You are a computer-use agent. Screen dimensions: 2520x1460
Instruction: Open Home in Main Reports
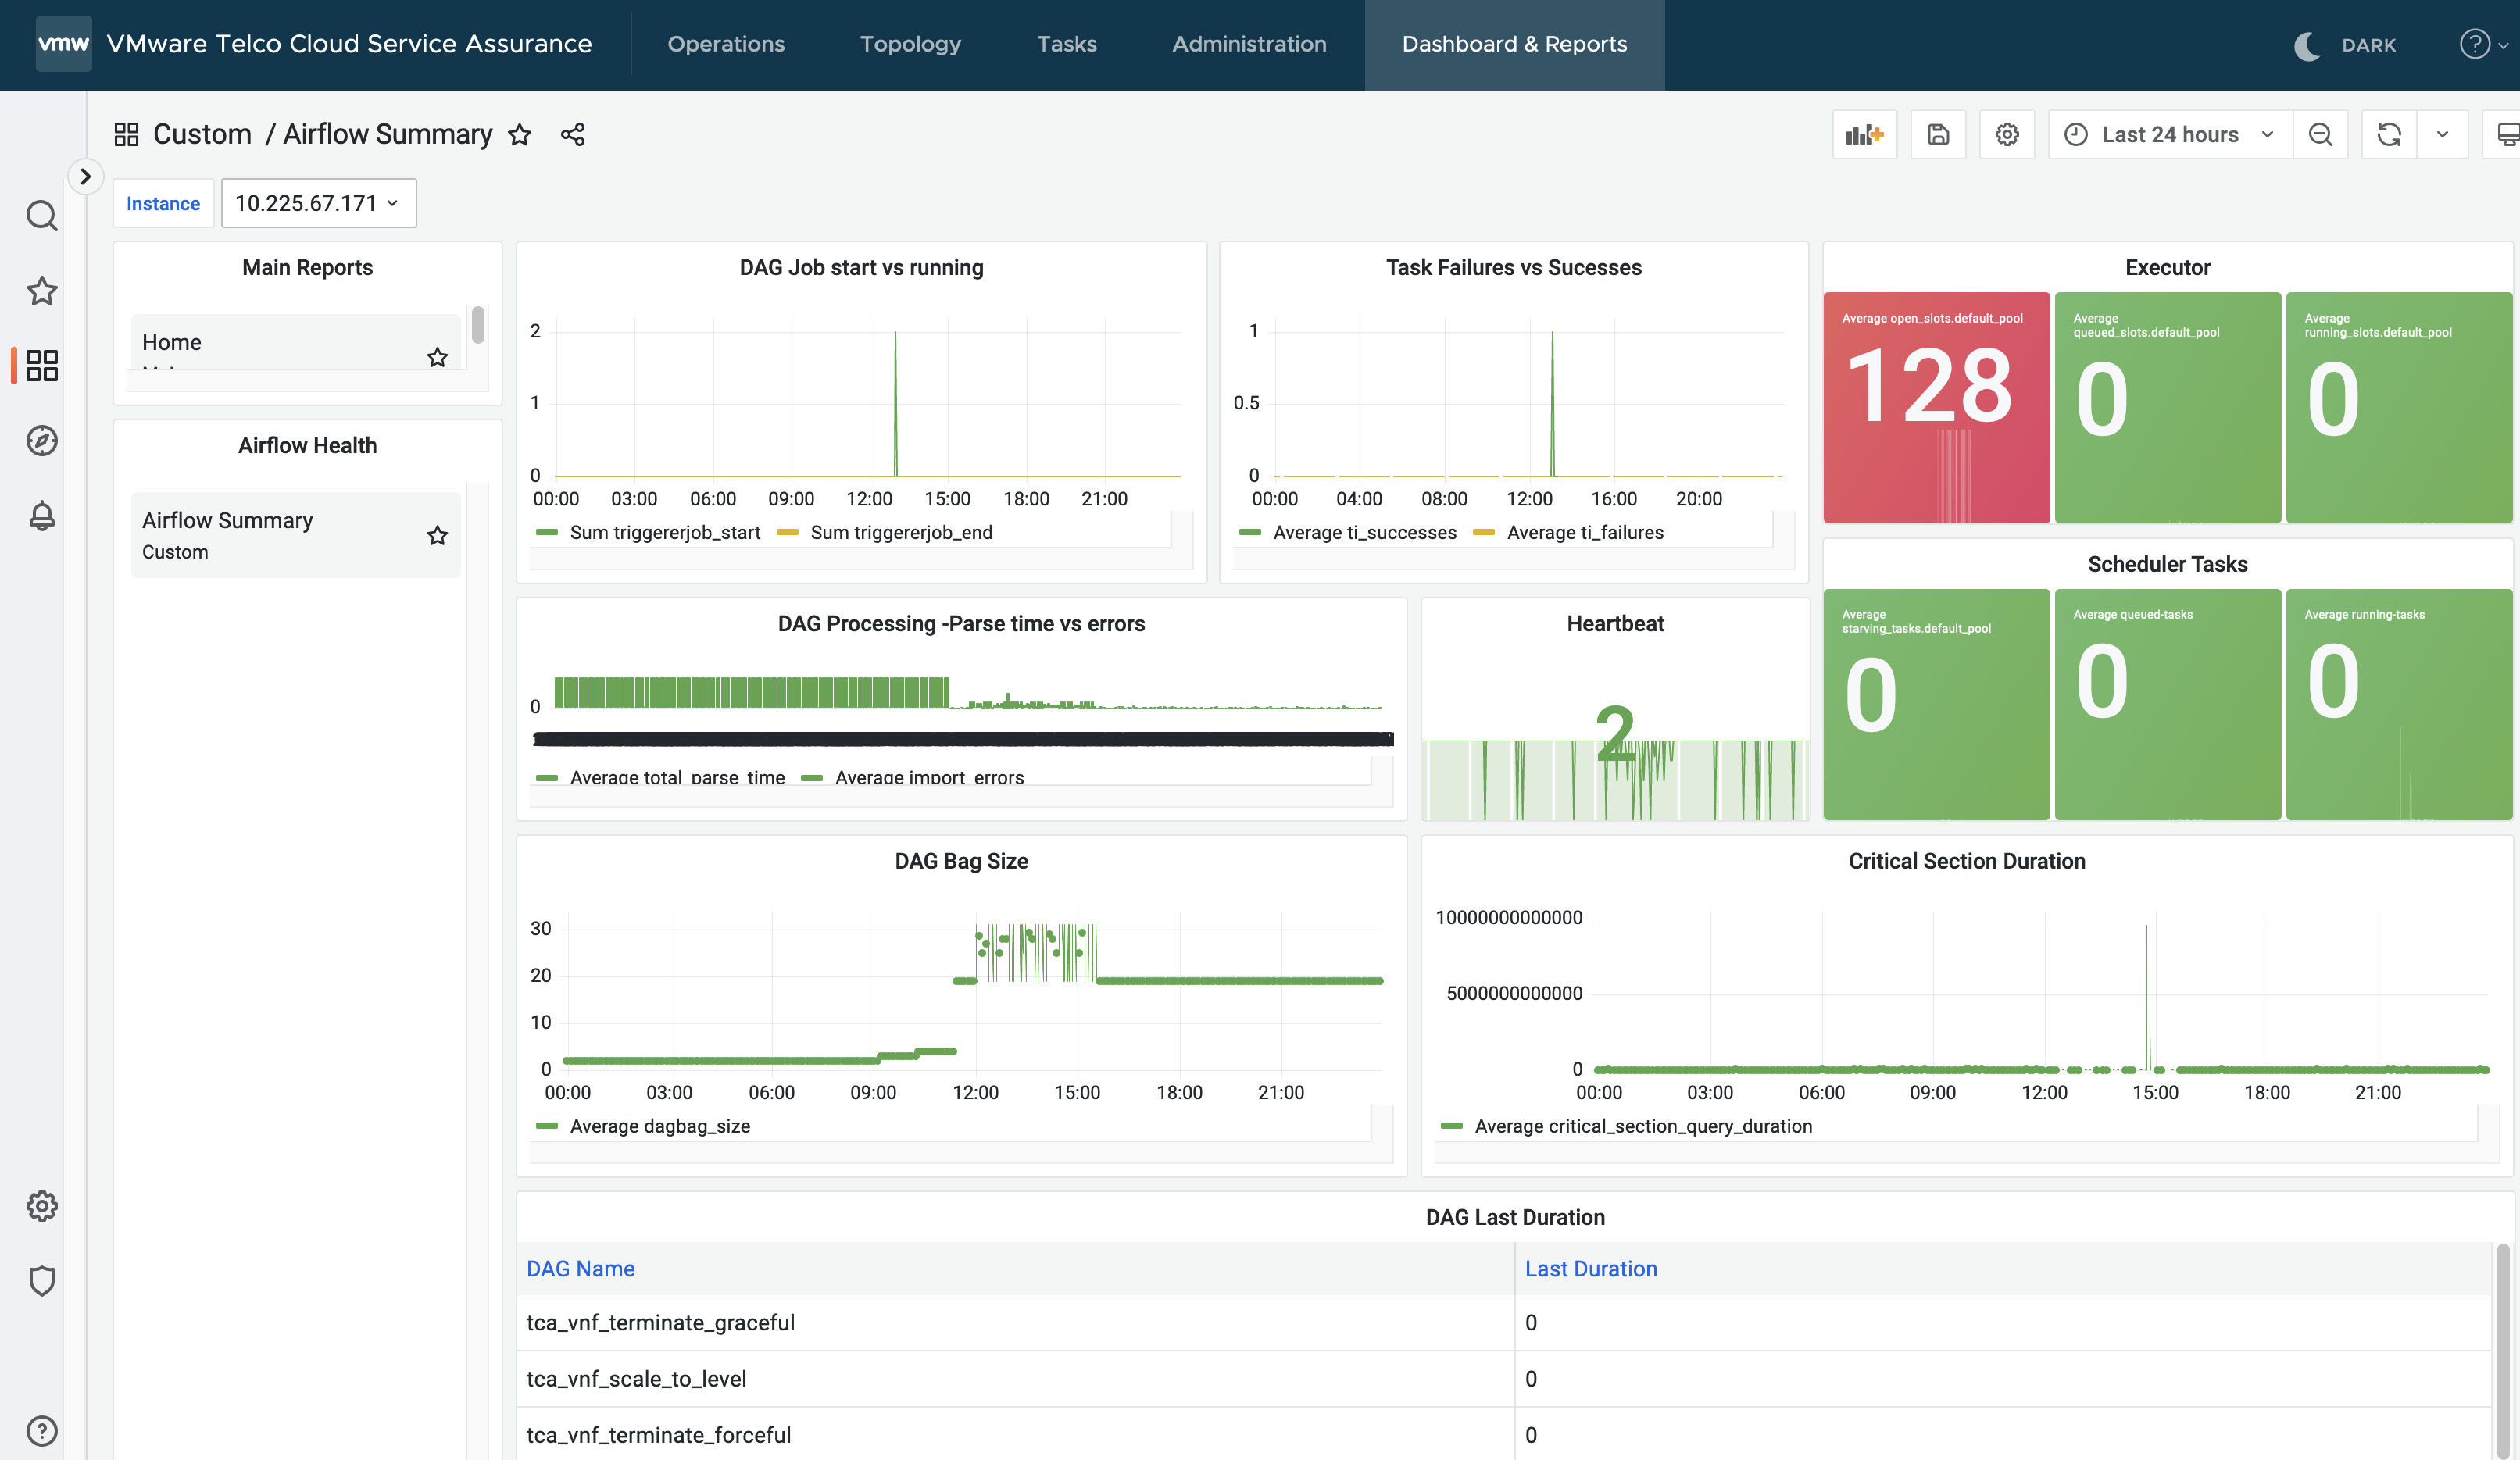[296, 342]
